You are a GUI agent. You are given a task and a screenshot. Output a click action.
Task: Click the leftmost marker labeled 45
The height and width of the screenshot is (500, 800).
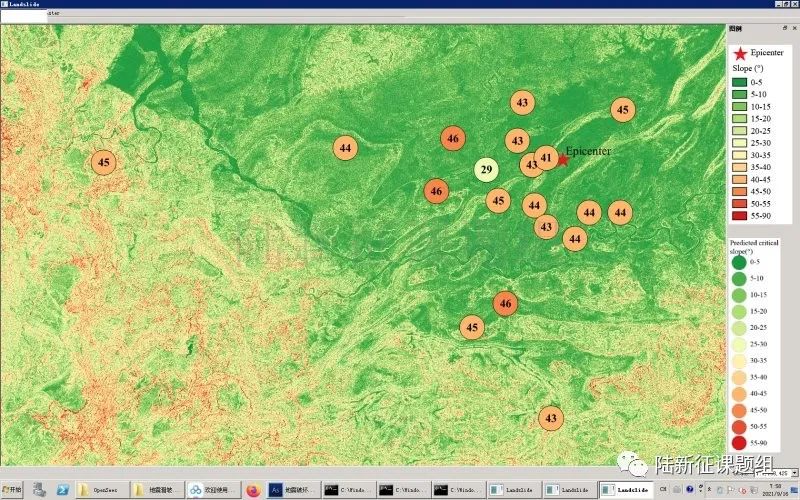104,162
